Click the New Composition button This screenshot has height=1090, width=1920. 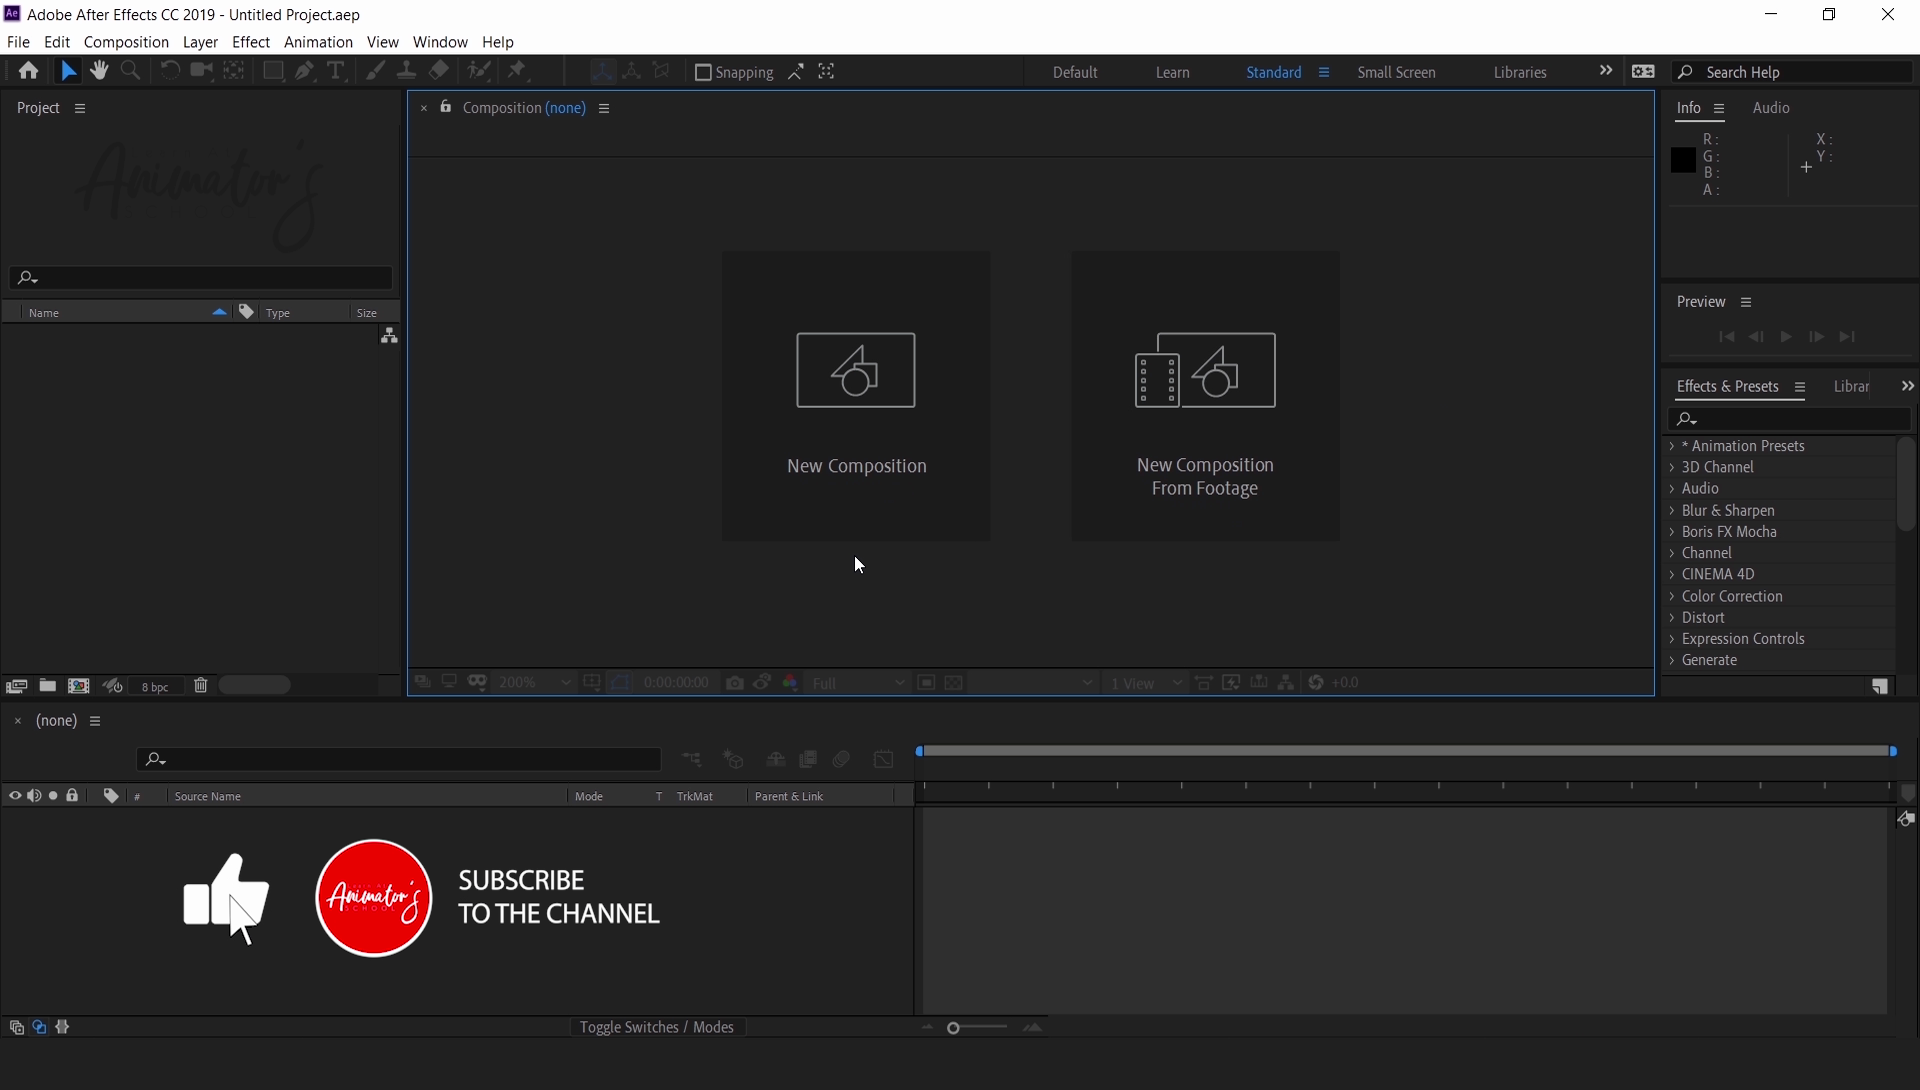tap(856, 396)
